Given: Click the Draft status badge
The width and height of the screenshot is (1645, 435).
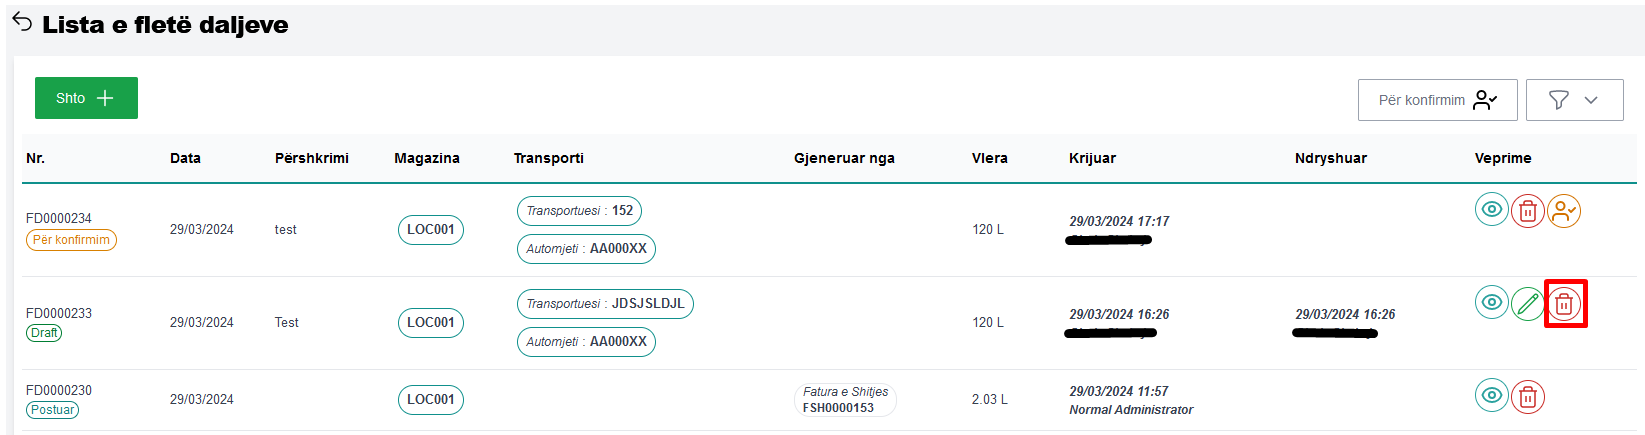Looking at the screenshot, I should coord(44,333).
